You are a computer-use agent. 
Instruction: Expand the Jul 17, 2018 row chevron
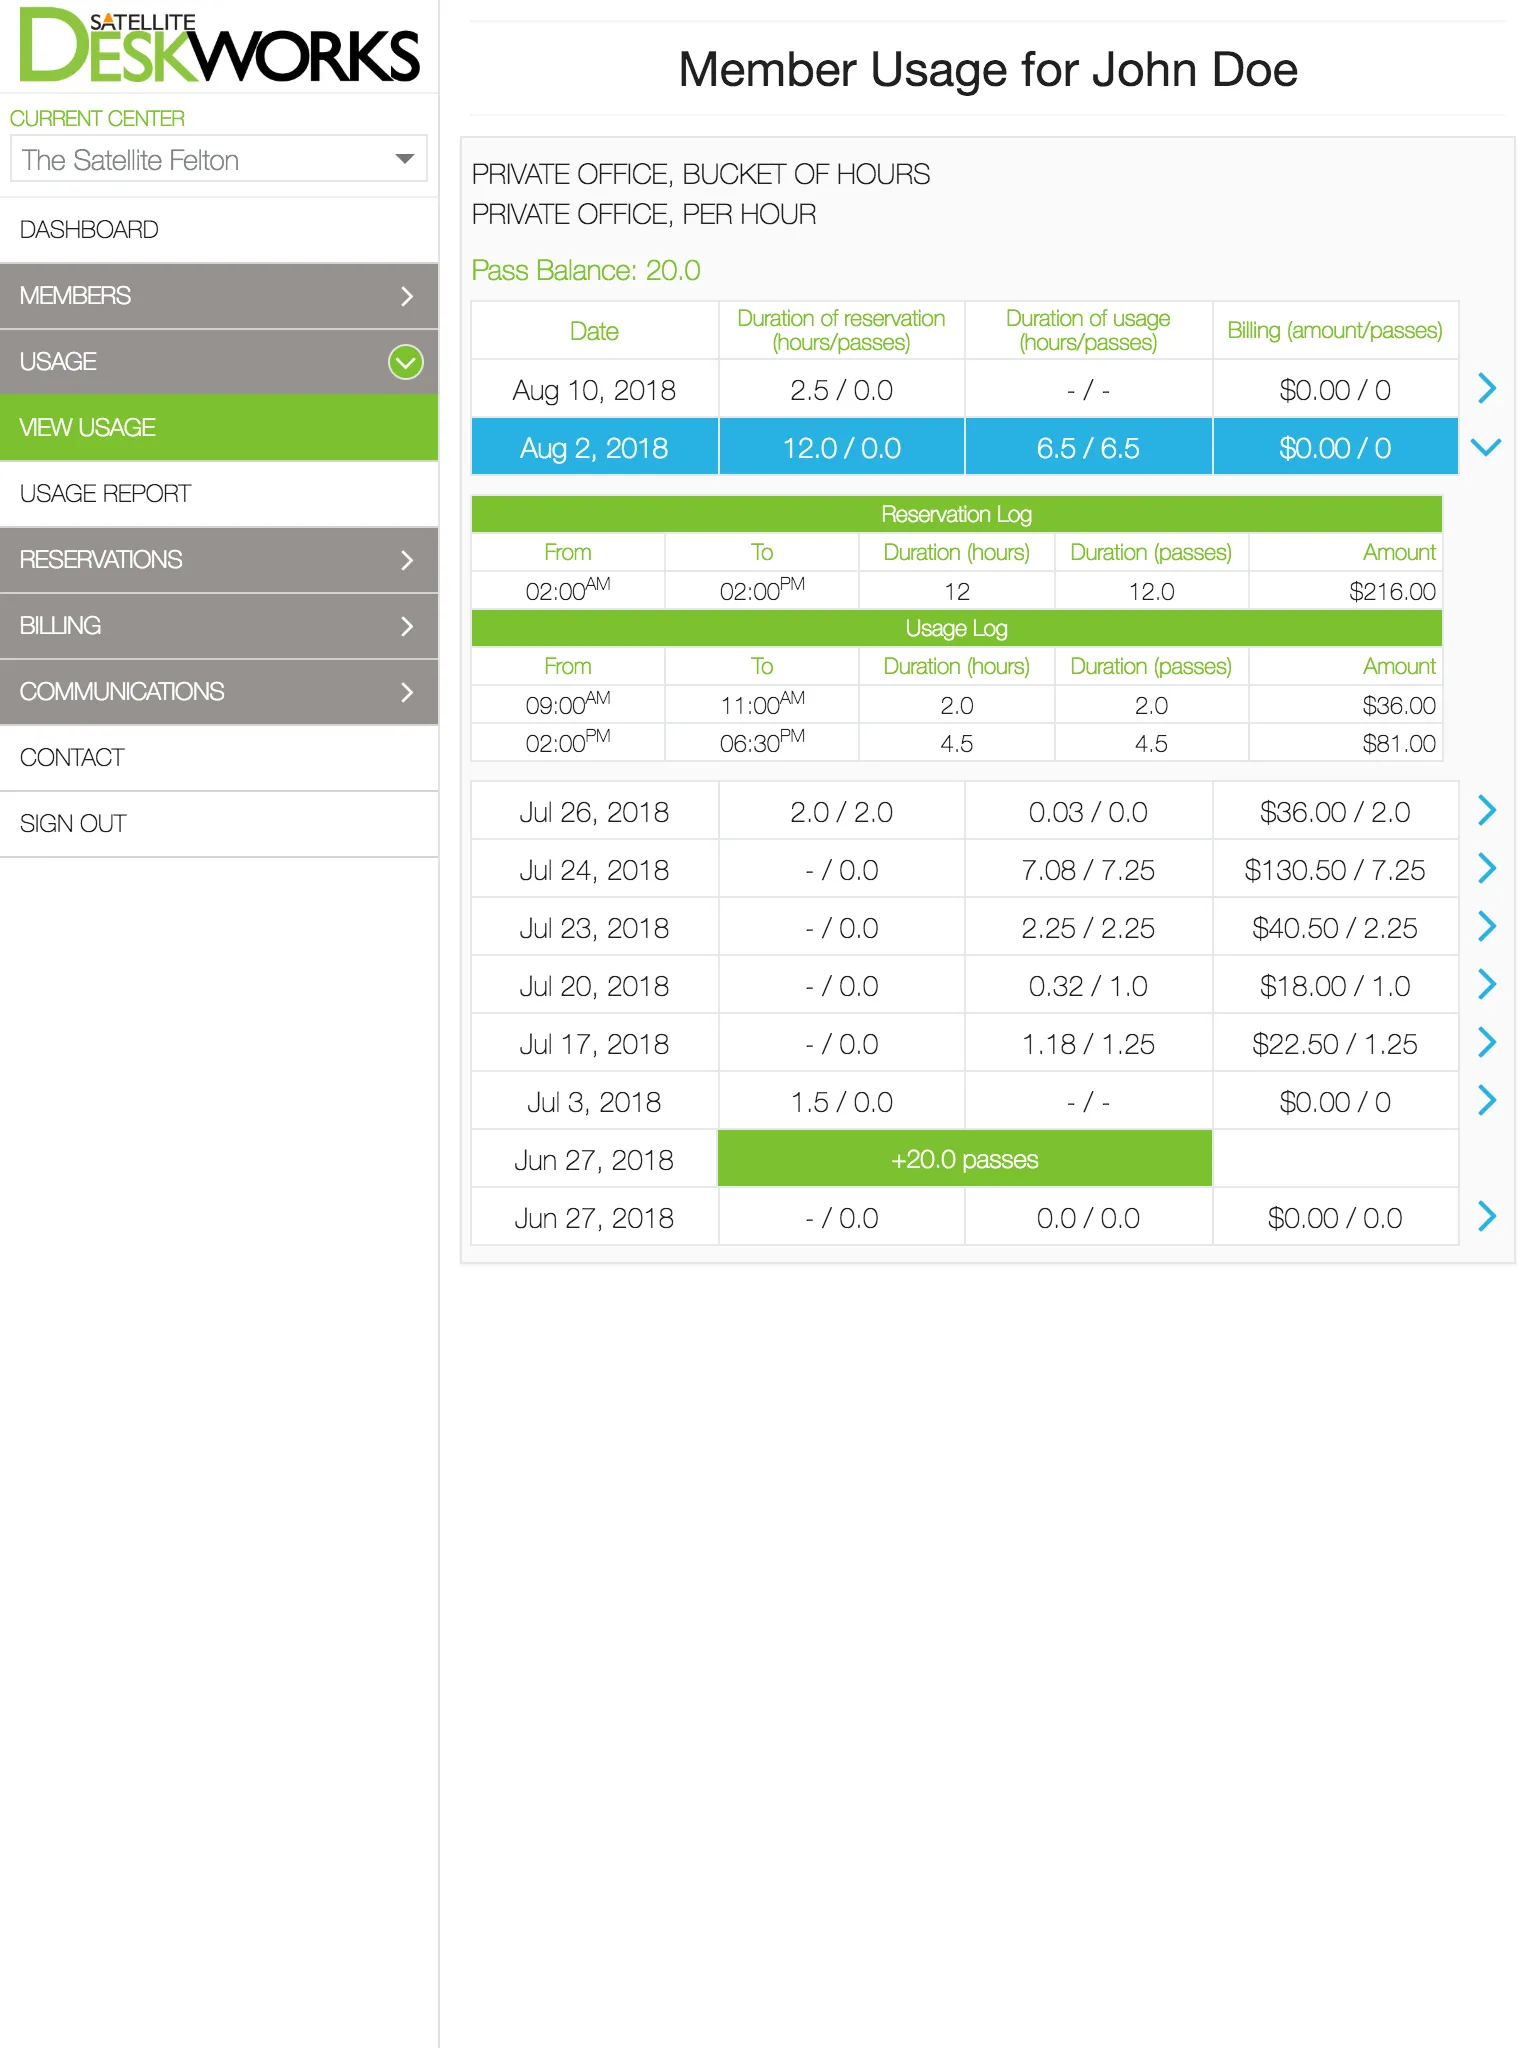[1487, 1042]
